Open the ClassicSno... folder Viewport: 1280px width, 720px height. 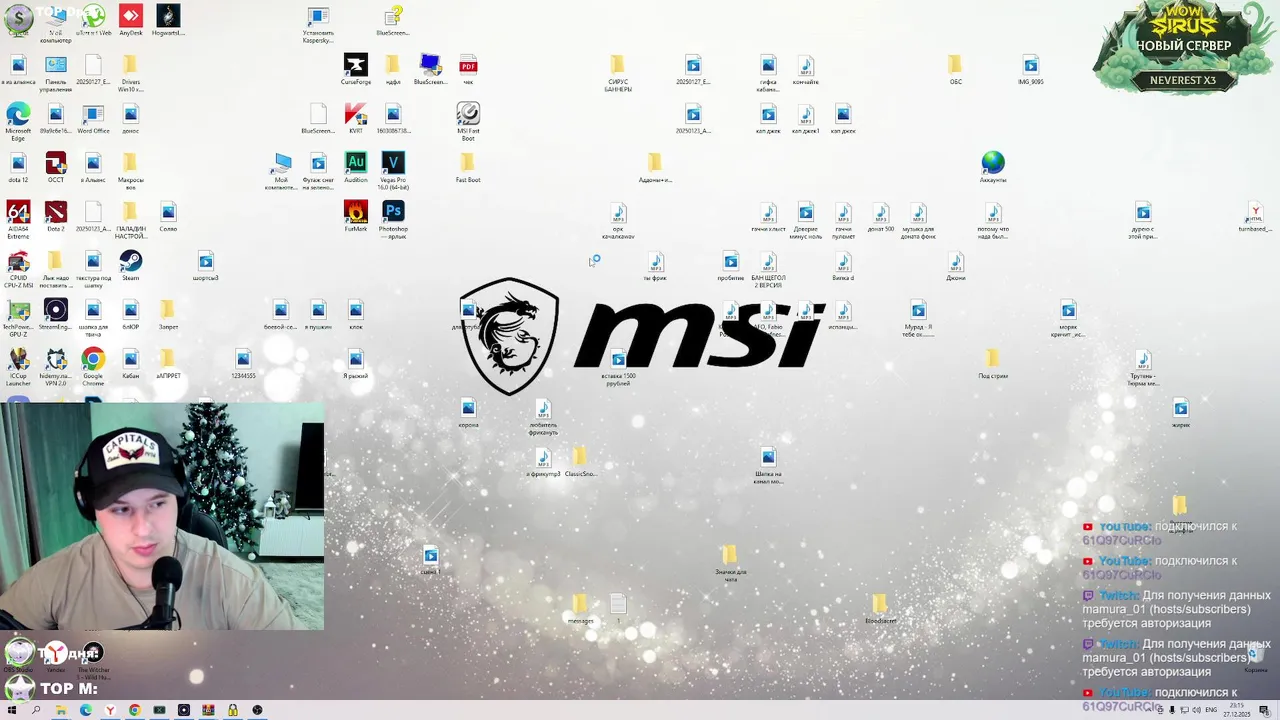(x=580, y=461)
